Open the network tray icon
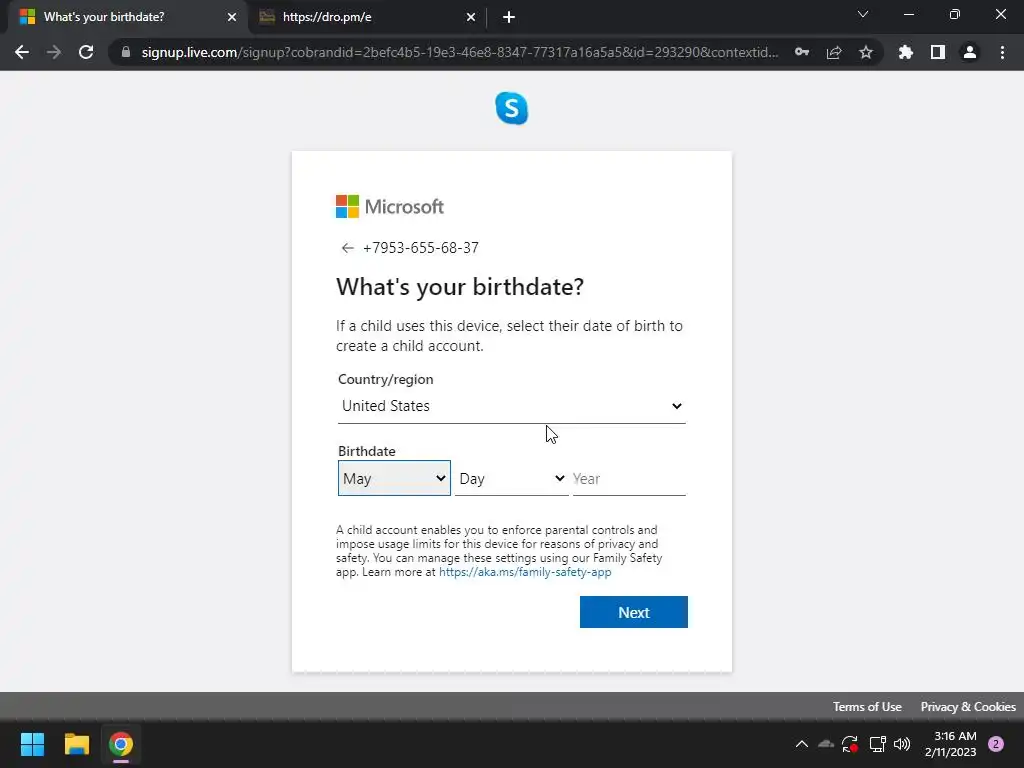 coord(877,744)
